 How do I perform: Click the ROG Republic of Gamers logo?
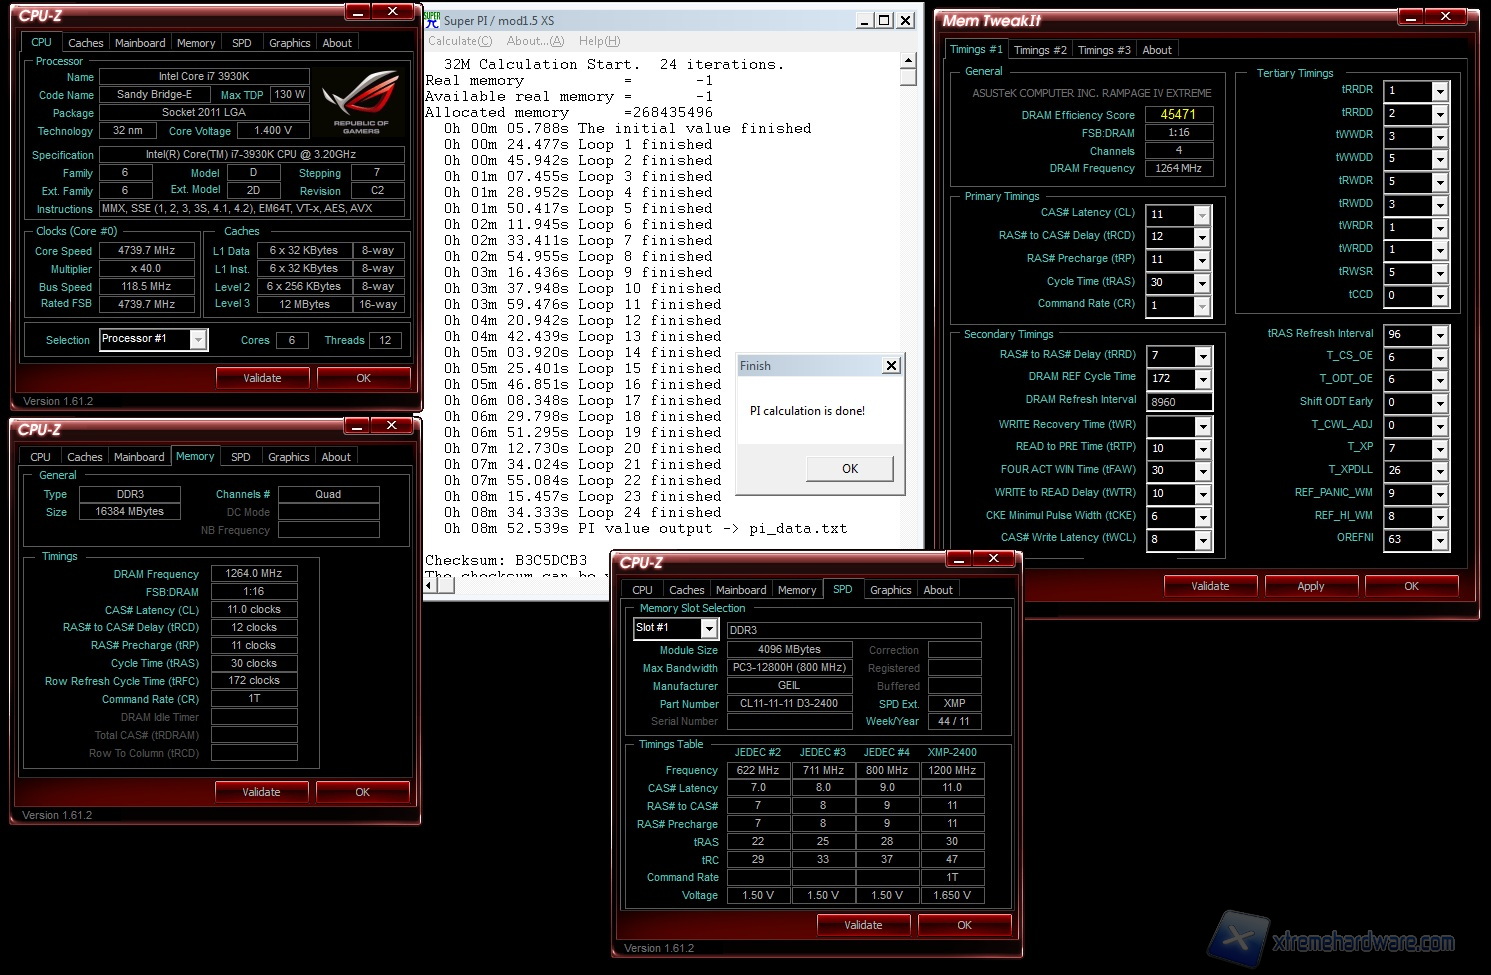tap(361, 101)
